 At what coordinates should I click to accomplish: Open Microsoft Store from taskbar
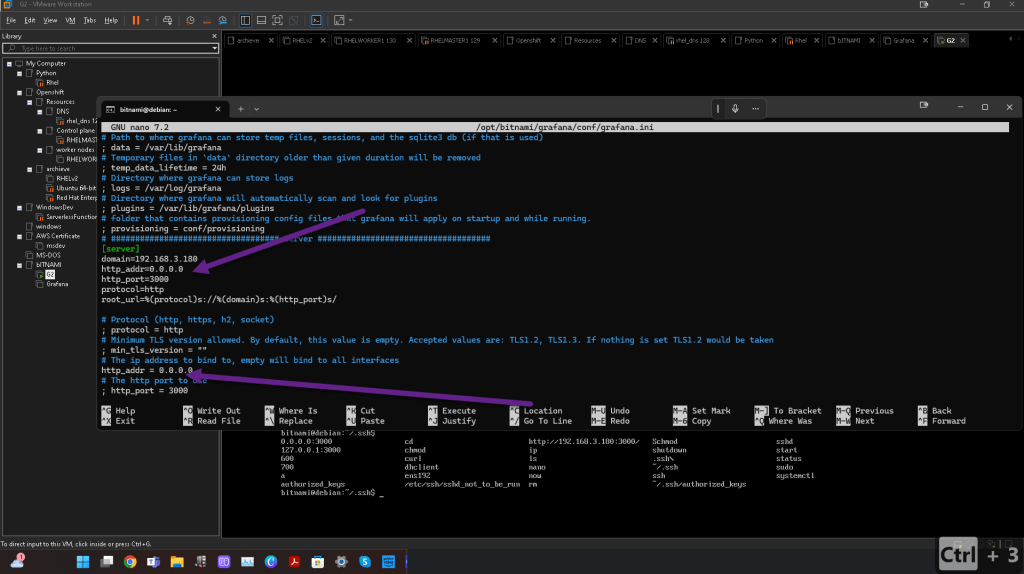(x=318, y=562)
